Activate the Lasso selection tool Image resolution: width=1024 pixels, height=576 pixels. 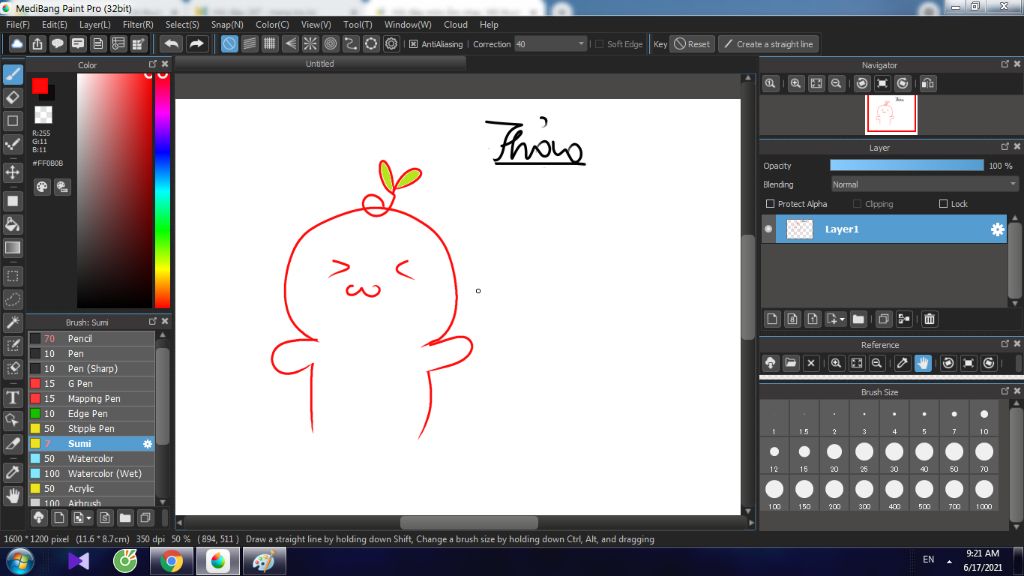coord(13,300)
